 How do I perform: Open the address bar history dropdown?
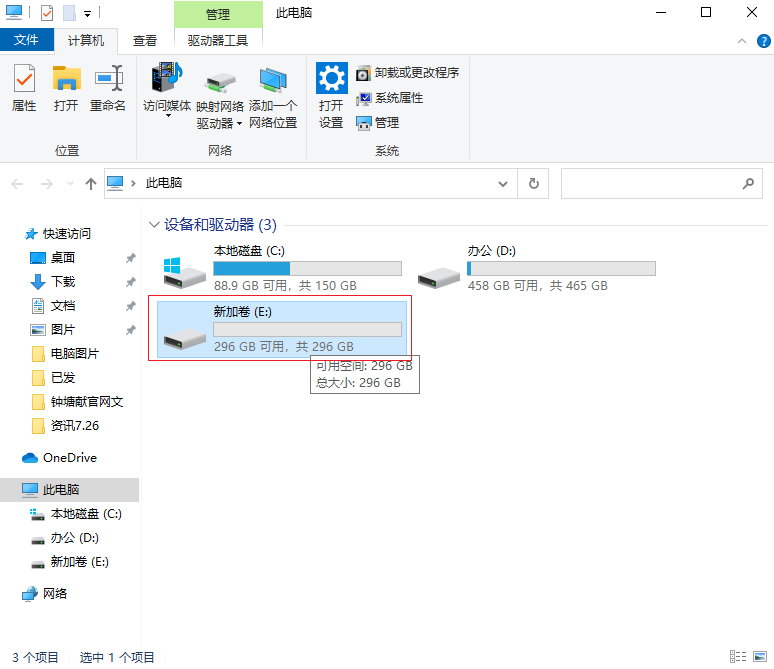pyautogui.click(x=503, y=184)
